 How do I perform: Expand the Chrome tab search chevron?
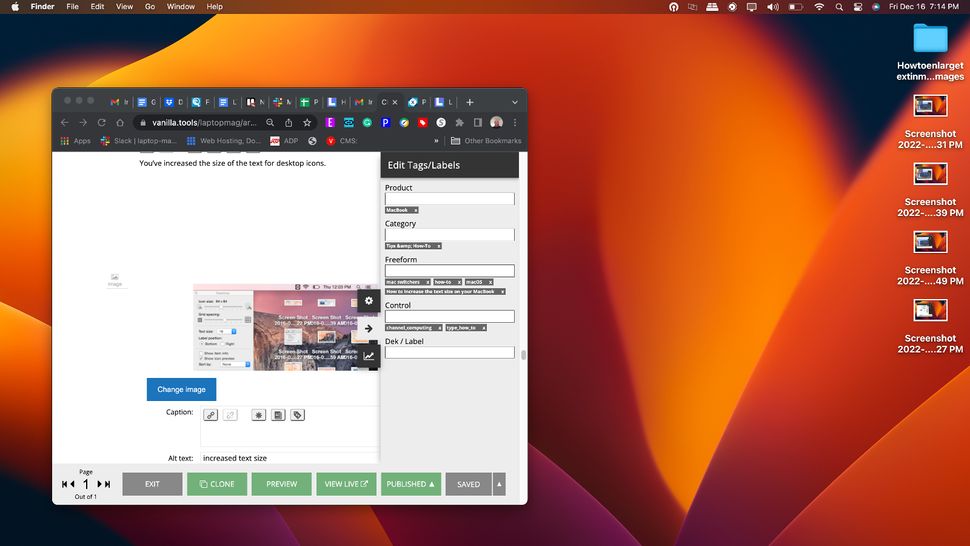click(x=515, y=102)
